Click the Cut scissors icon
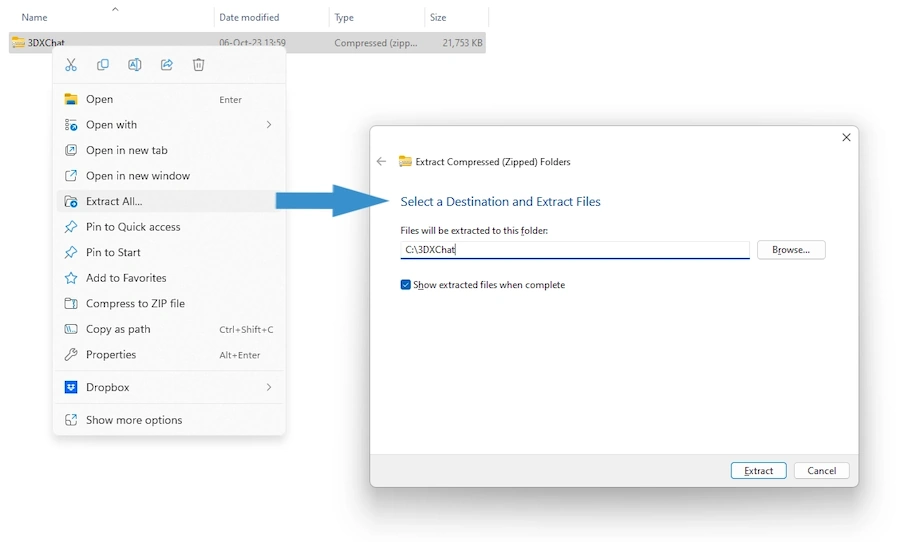The image size is (900, 542). [71, 65]
